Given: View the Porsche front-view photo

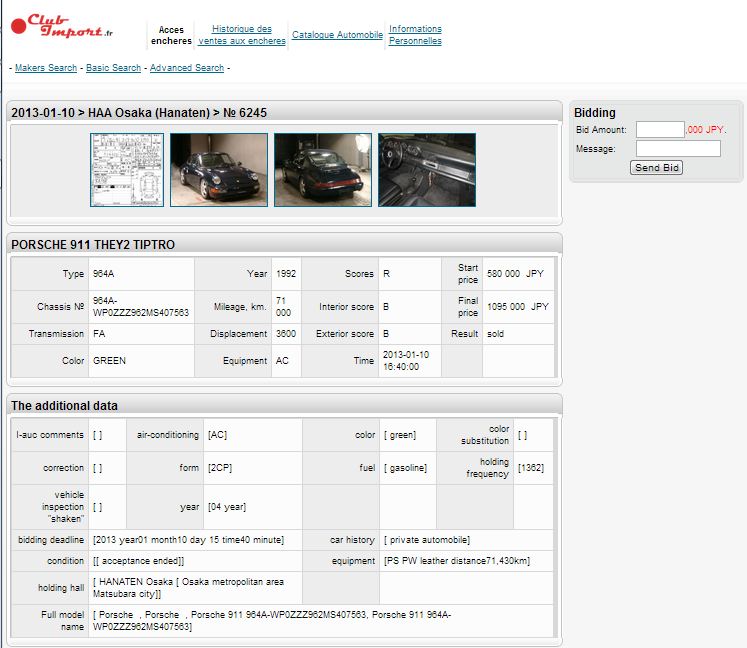Looking at the screenshot, I should 219,170.
